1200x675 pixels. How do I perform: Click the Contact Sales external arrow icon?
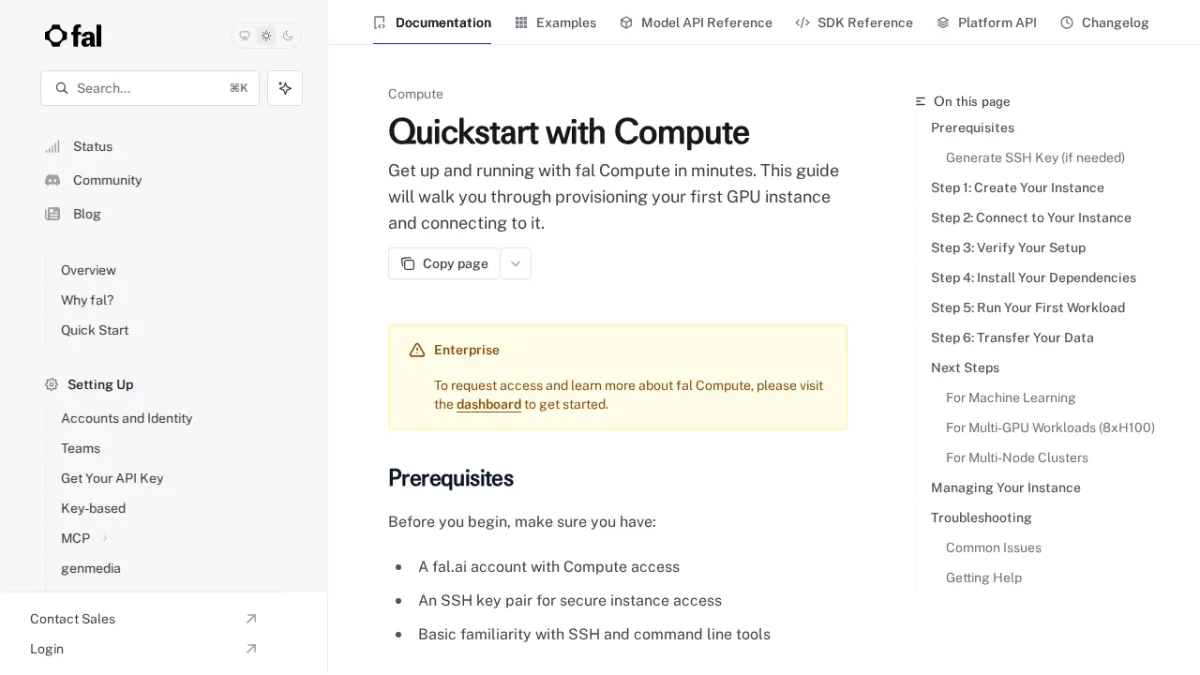coord(251,619)
